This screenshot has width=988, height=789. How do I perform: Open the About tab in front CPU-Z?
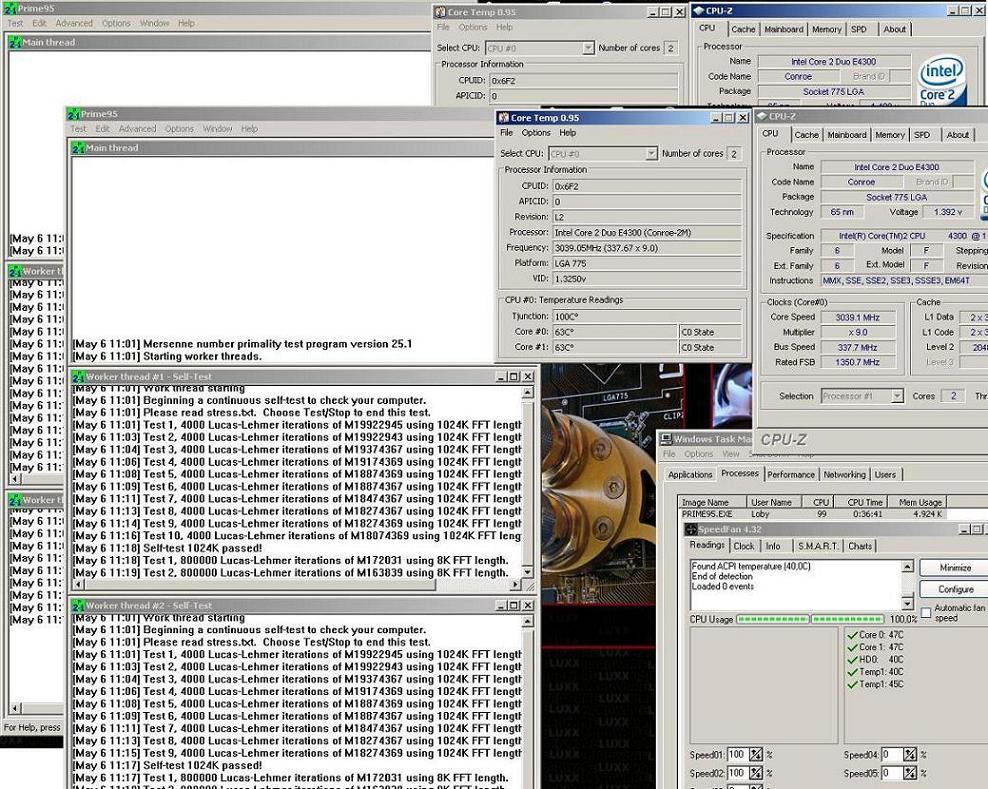[958, 135]
